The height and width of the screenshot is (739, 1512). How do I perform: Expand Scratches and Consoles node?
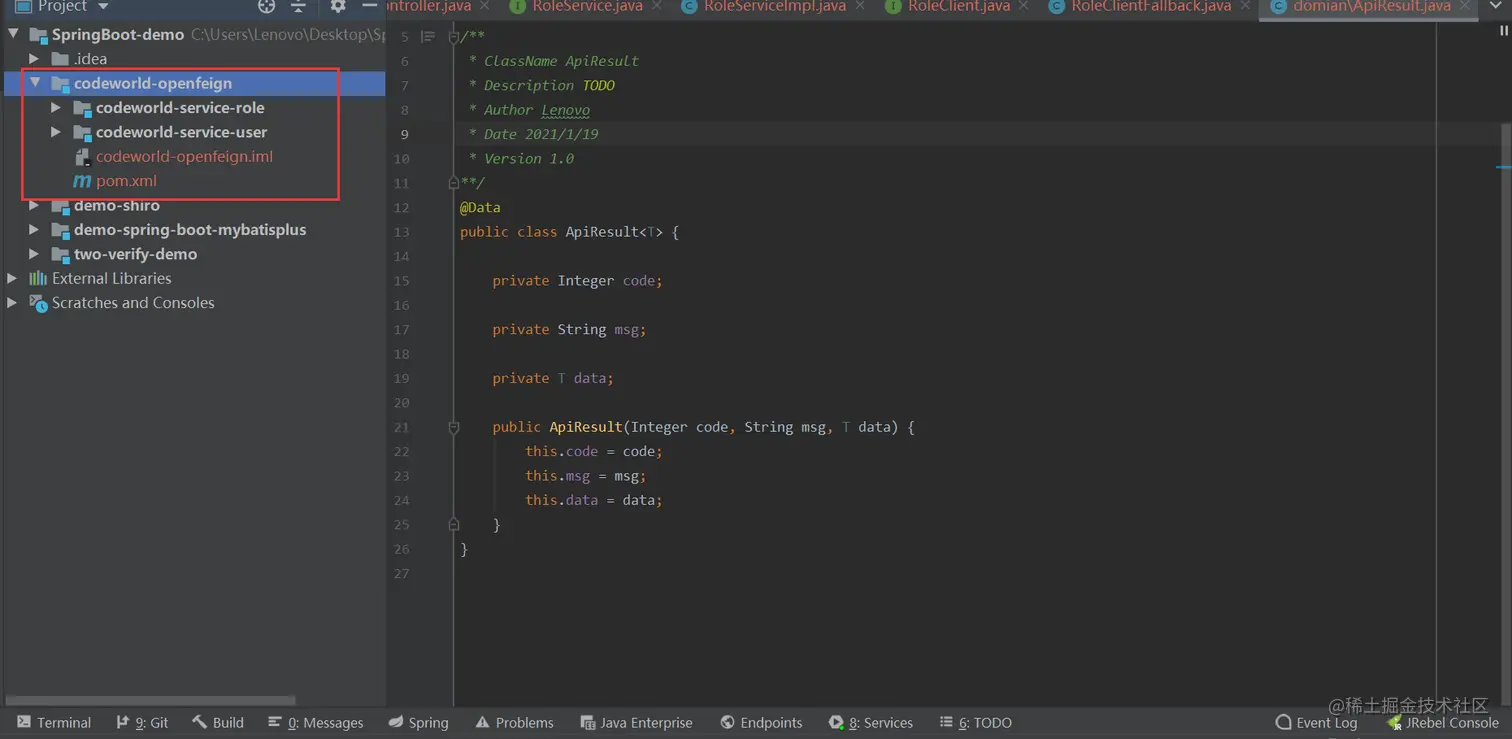tap(12, 302)
